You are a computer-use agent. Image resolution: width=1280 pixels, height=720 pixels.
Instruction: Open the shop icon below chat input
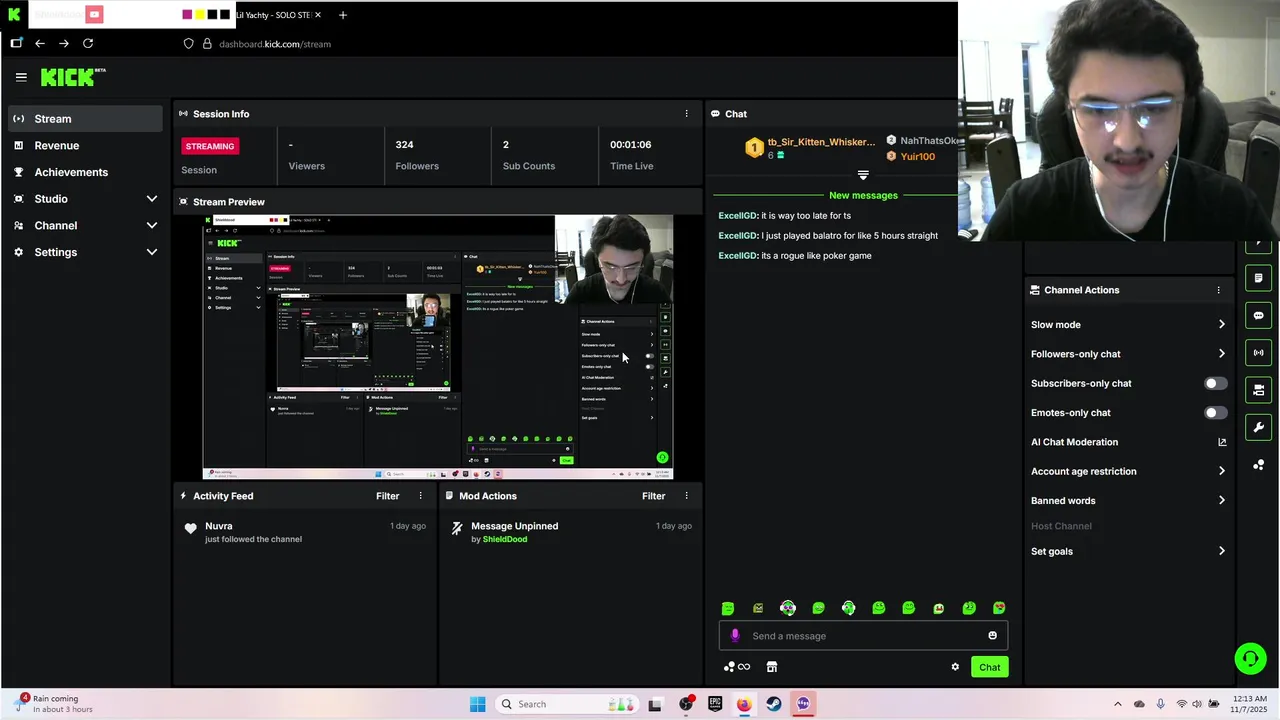click(x=772, y=667)
